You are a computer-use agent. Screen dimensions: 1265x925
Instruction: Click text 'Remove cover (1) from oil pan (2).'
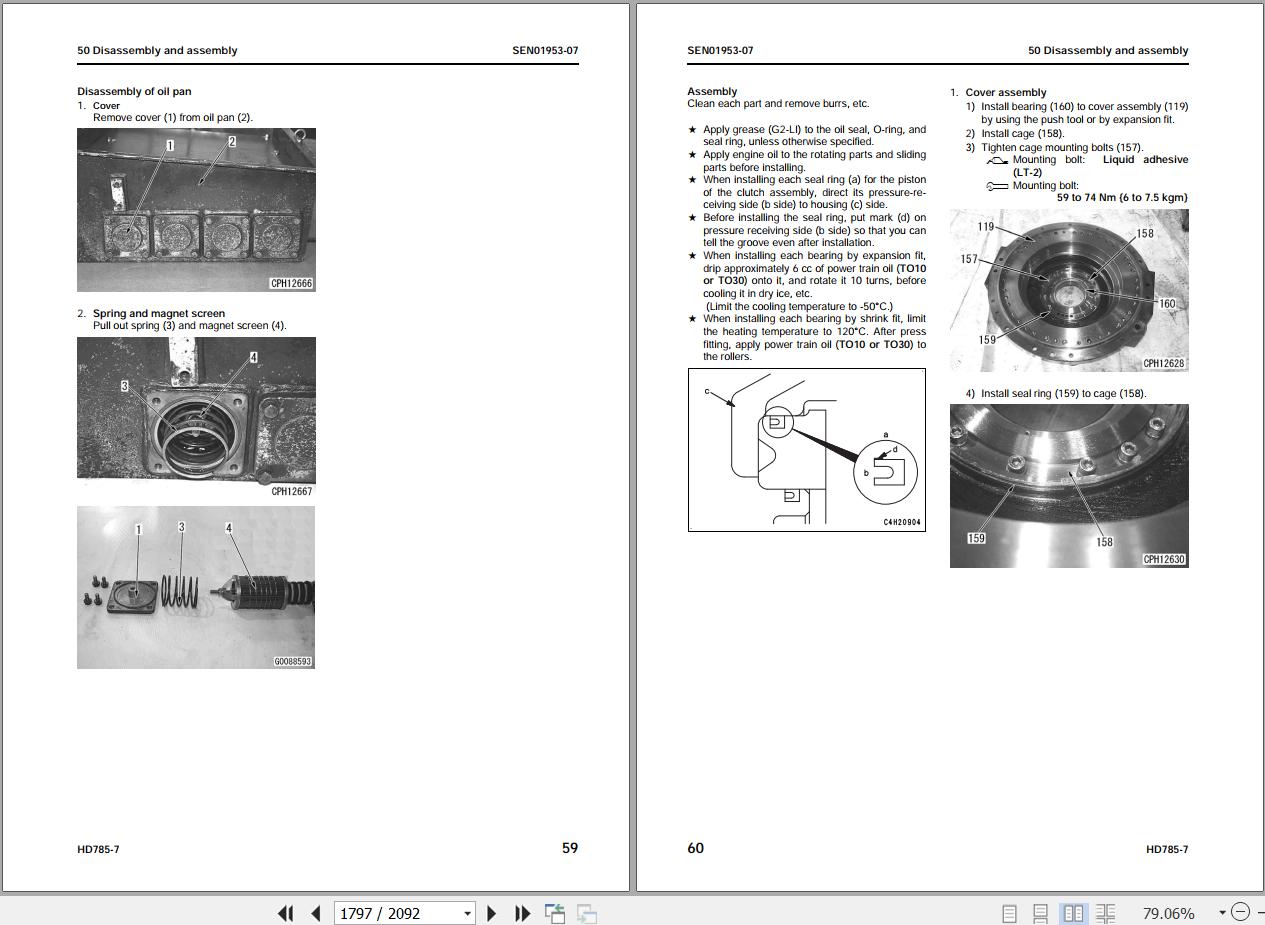click(x=173, y=117)
